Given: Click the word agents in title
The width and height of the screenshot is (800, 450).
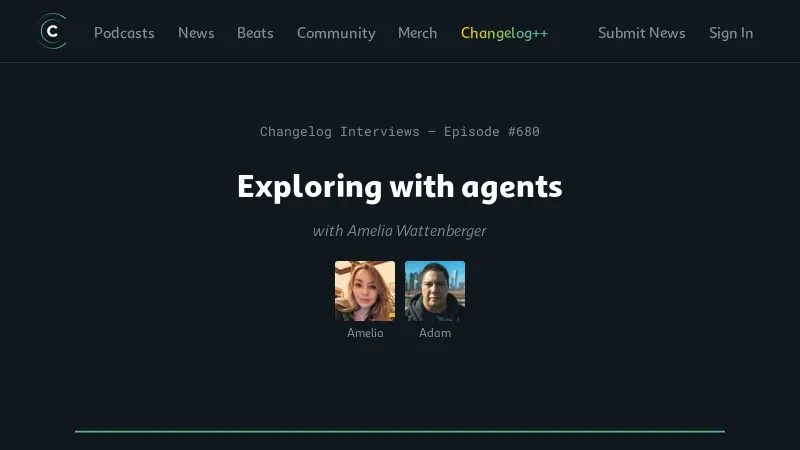Looking at the screenshot, I should pyautogui.click(x=512, y=188).
